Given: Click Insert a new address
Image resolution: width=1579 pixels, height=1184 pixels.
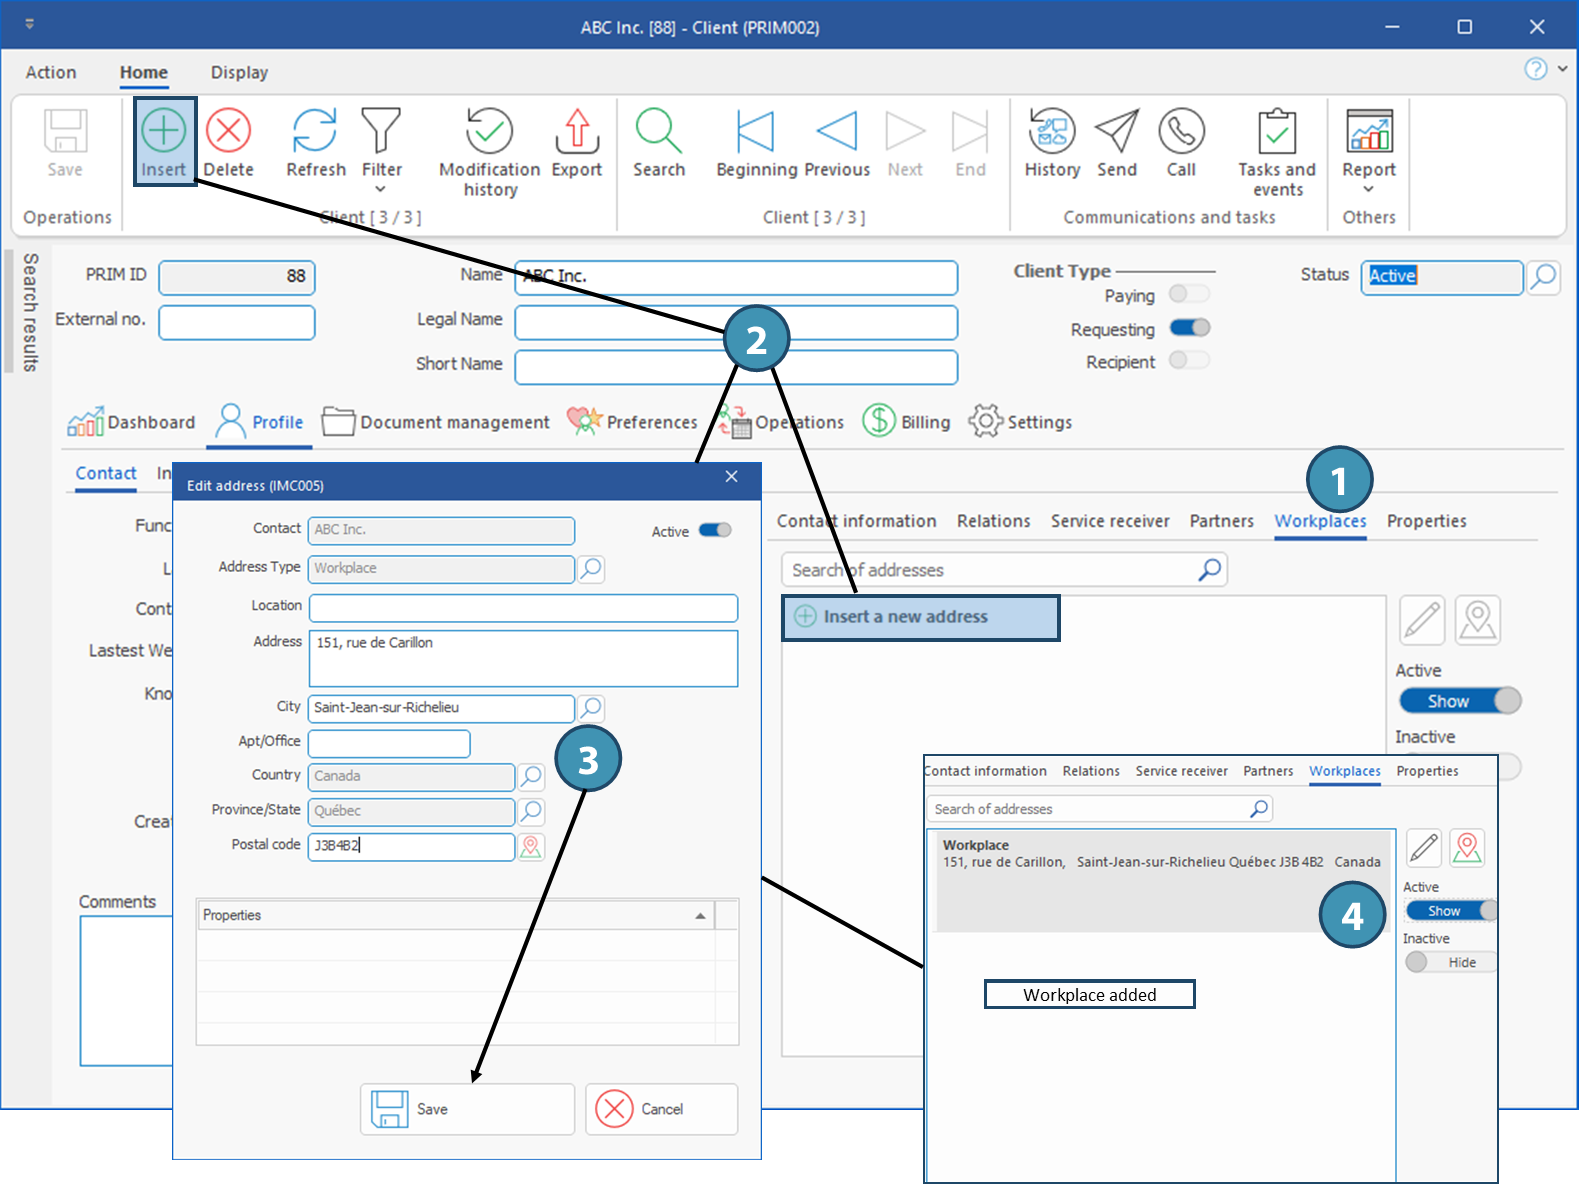Looking at the screenshot, I should (x=920, y=617).
